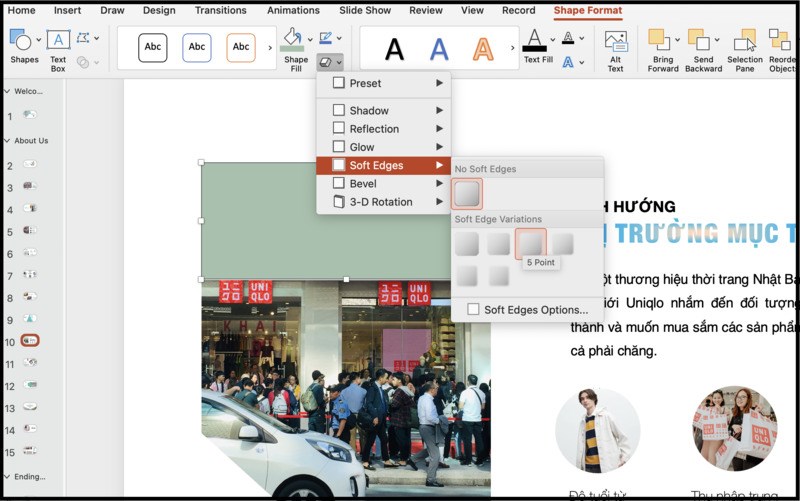
Task: Click the Bring Forward icon
Action: tap(658, 40)
